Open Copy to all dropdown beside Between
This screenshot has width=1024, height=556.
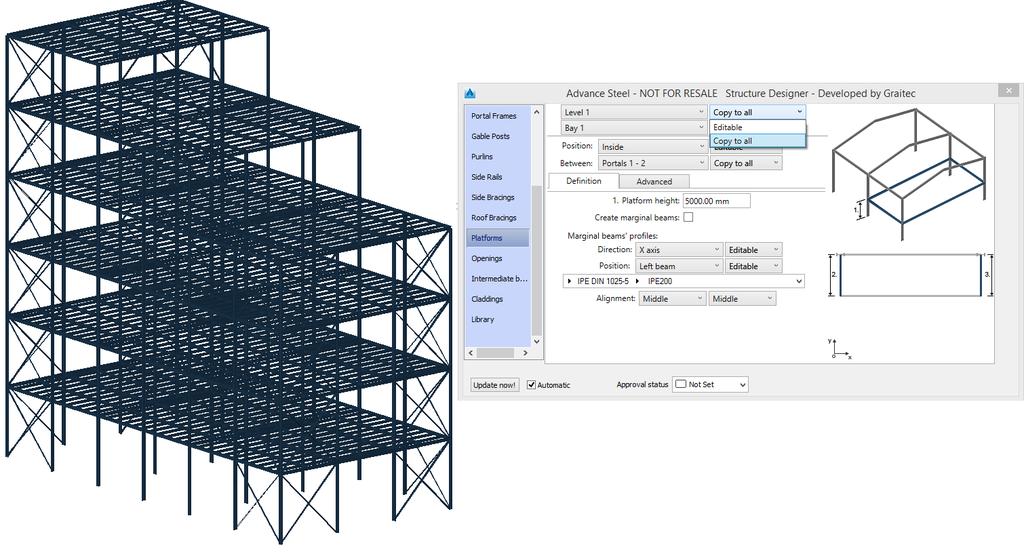point(746,163)
